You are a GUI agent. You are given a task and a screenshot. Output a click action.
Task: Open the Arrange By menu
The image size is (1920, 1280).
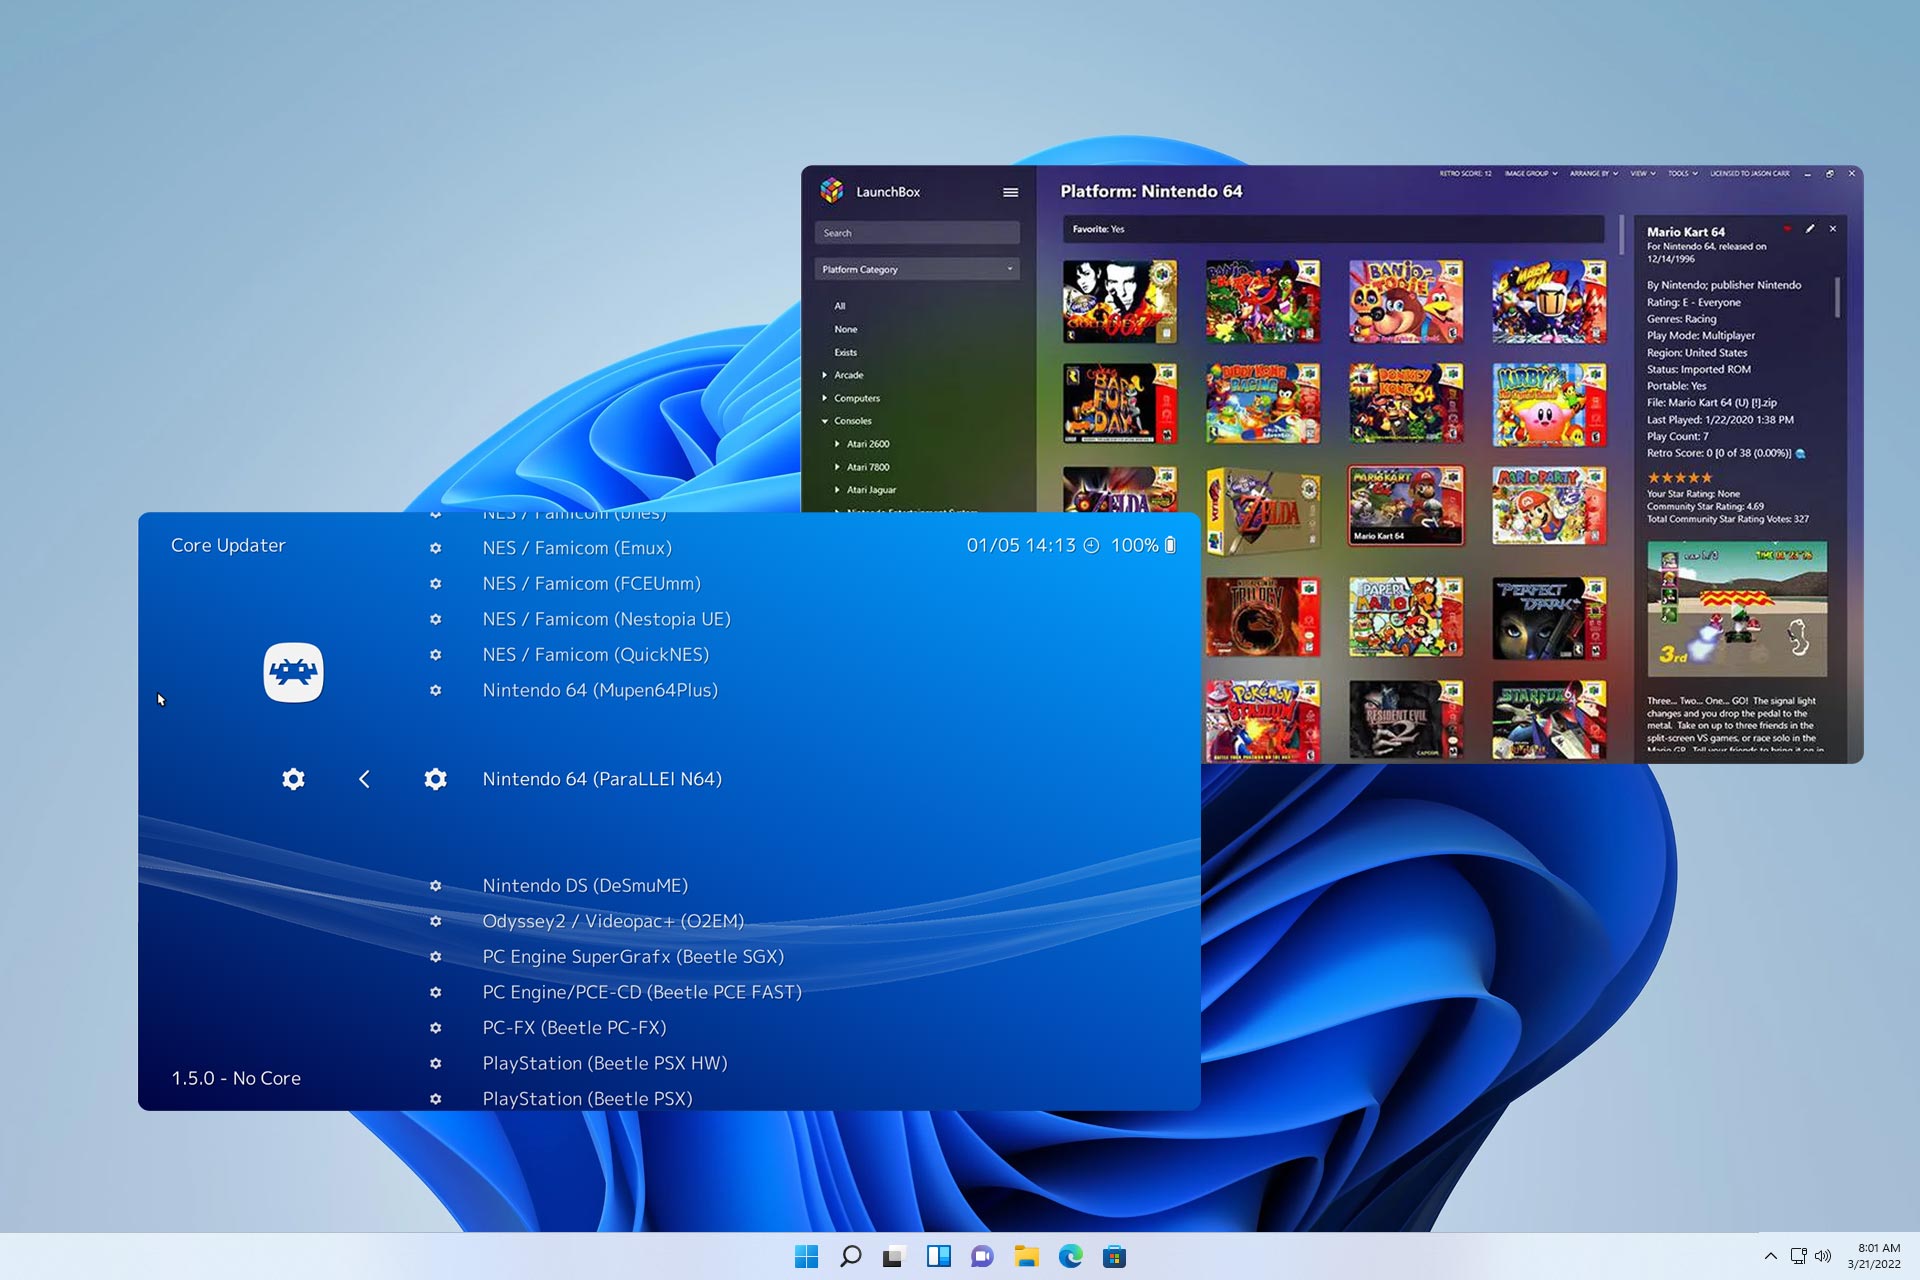(1593, 173)
